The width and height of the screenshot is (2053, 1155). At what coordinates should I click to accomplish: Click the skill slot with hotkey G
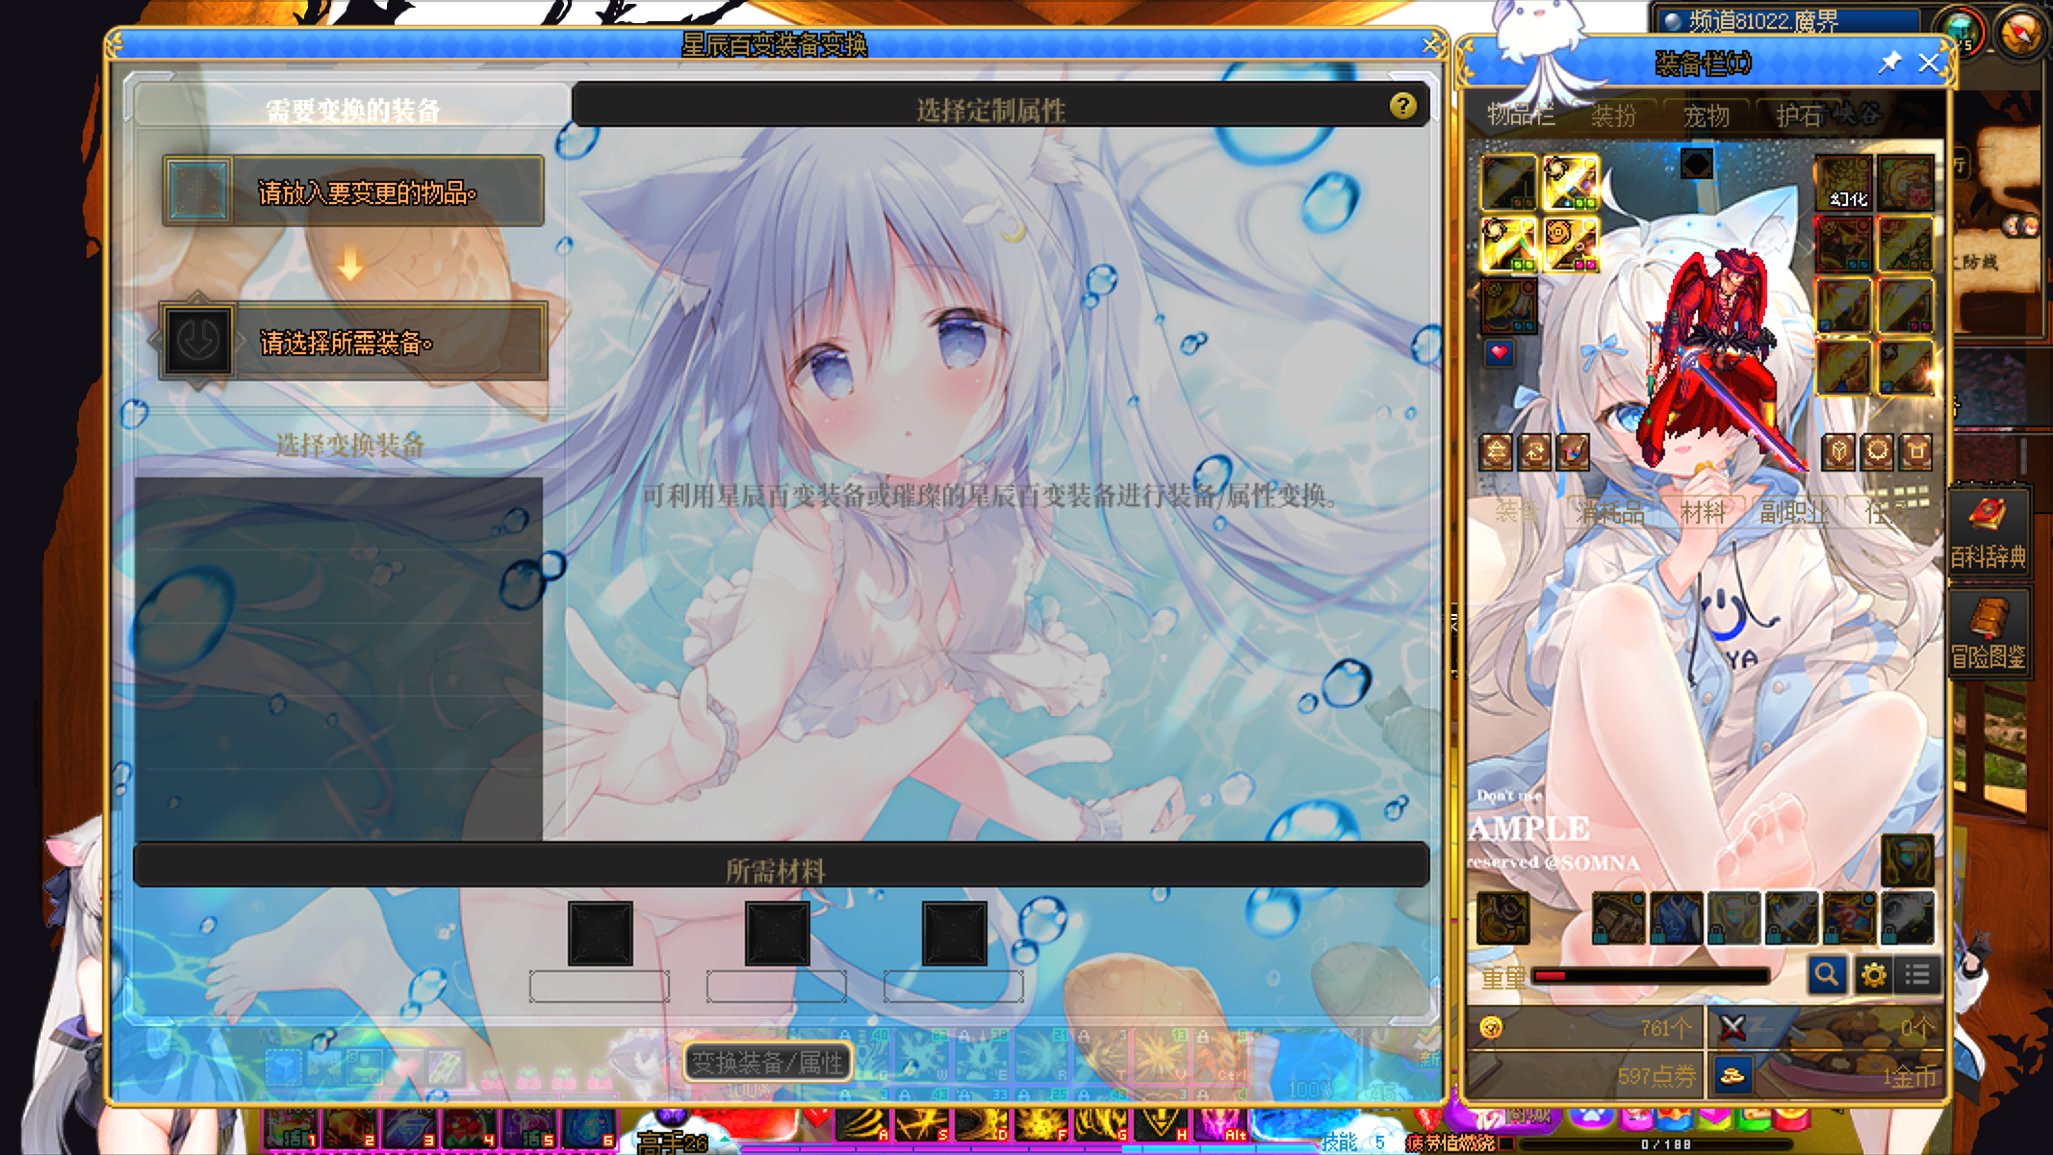click(1101, 1124)
